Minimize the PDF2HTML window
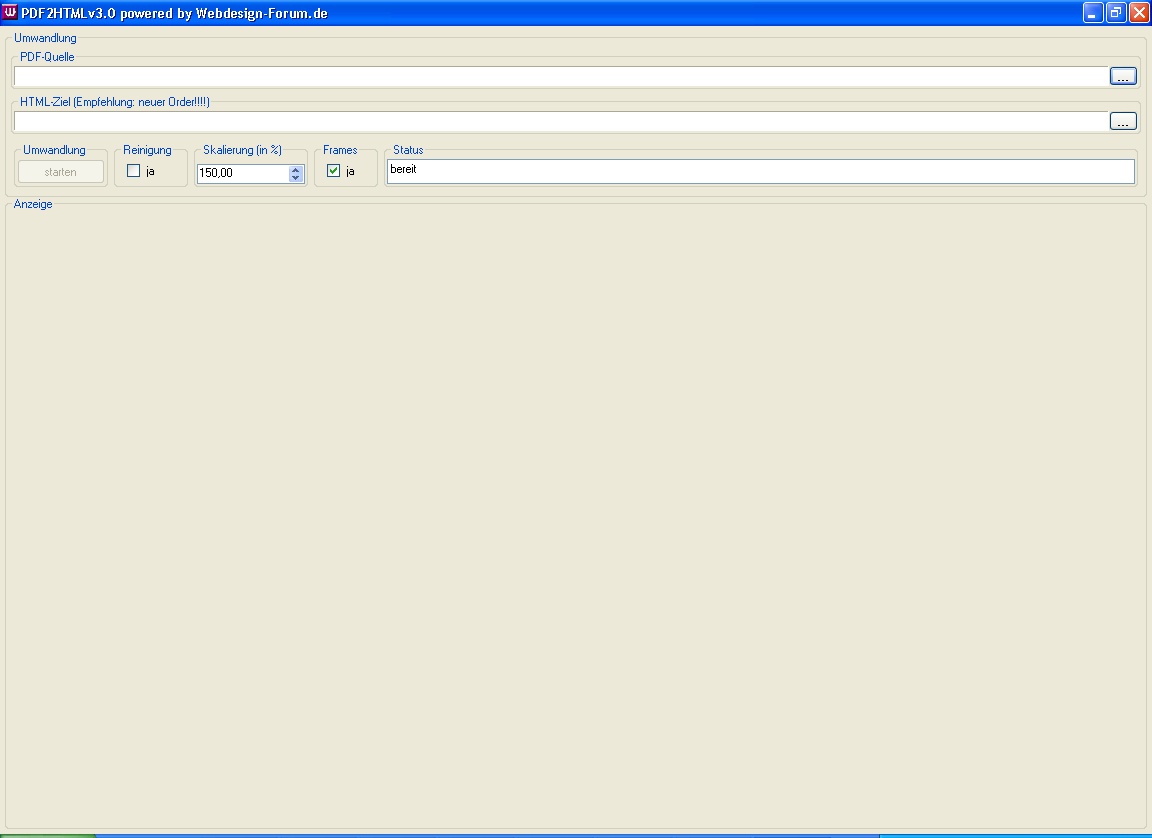Viewport: 1152px width, 838px height. click(1093, 13)
